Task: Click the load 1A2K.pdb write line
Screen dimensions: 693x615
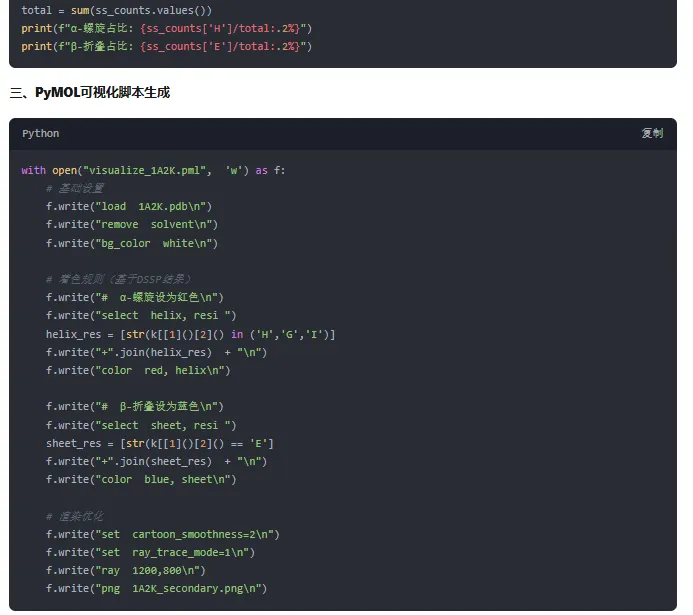Action: point(131,206)
